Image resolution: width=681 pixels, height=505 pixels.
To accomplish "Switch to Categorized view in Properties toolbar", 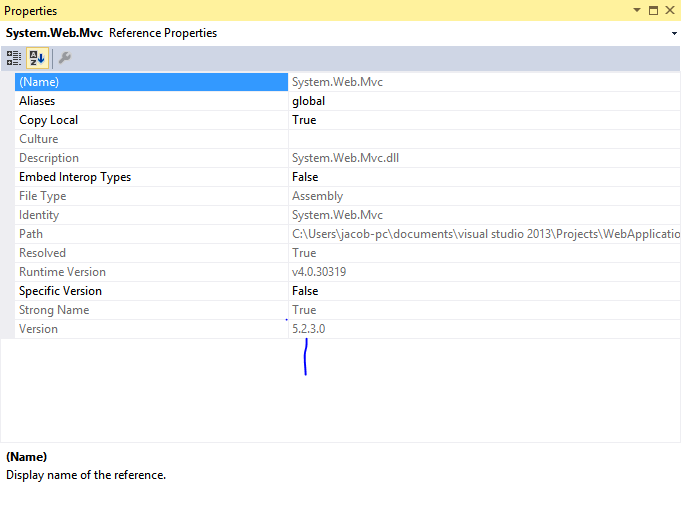I will (13, 58).
